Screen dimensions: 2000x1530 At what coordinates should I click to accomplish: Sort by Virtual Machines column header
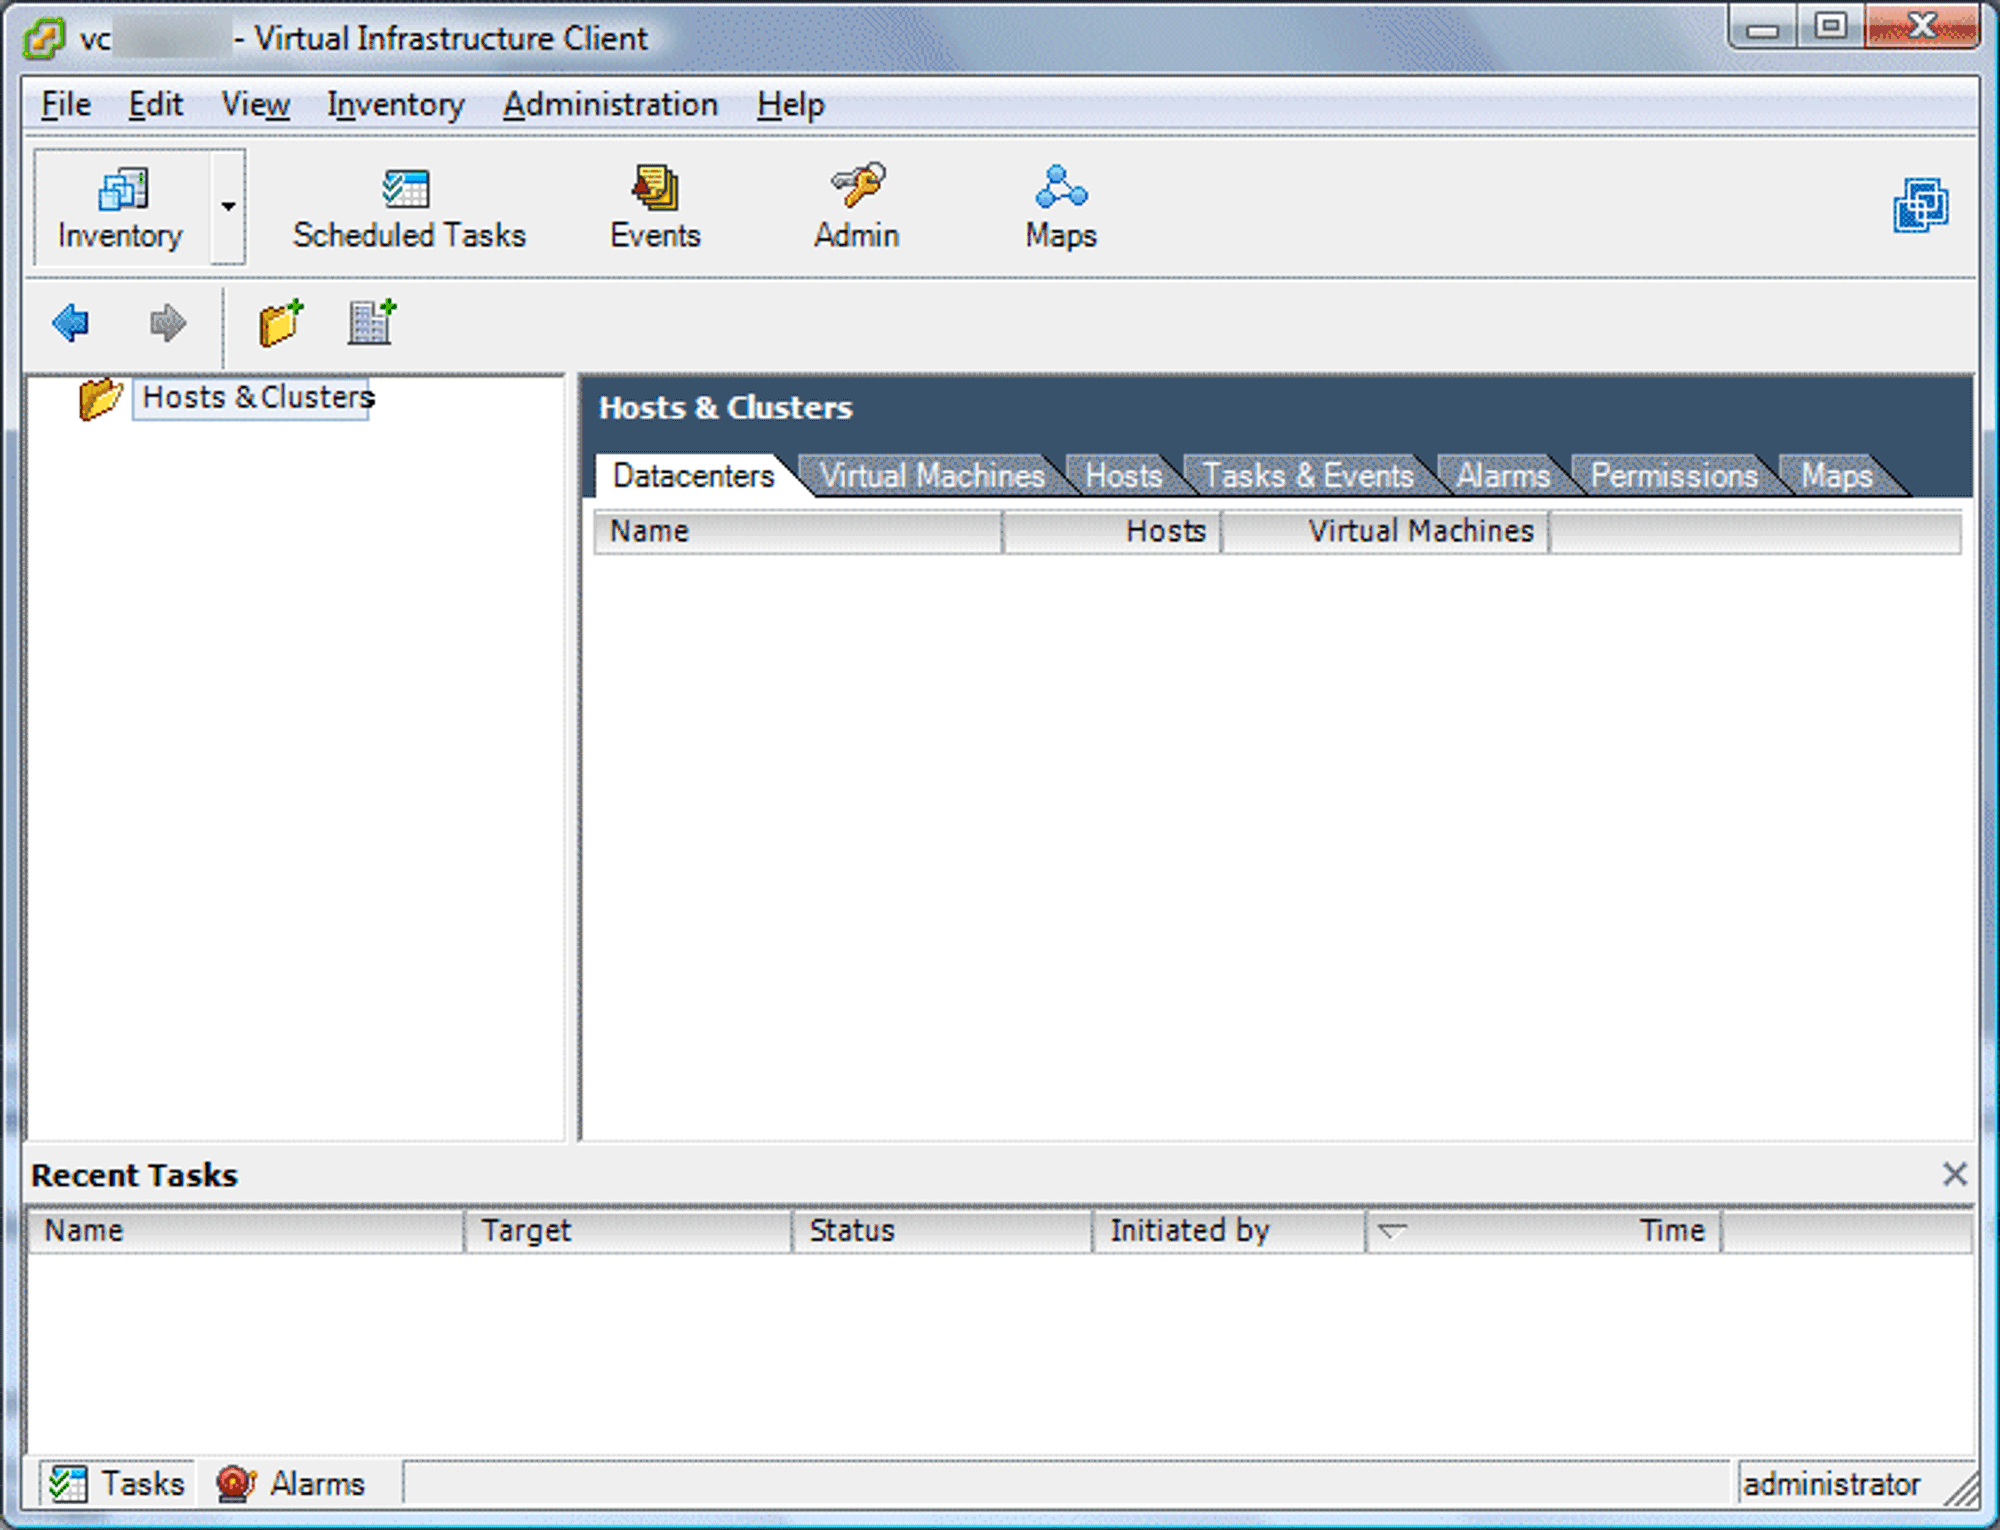tap(1385, 531)
